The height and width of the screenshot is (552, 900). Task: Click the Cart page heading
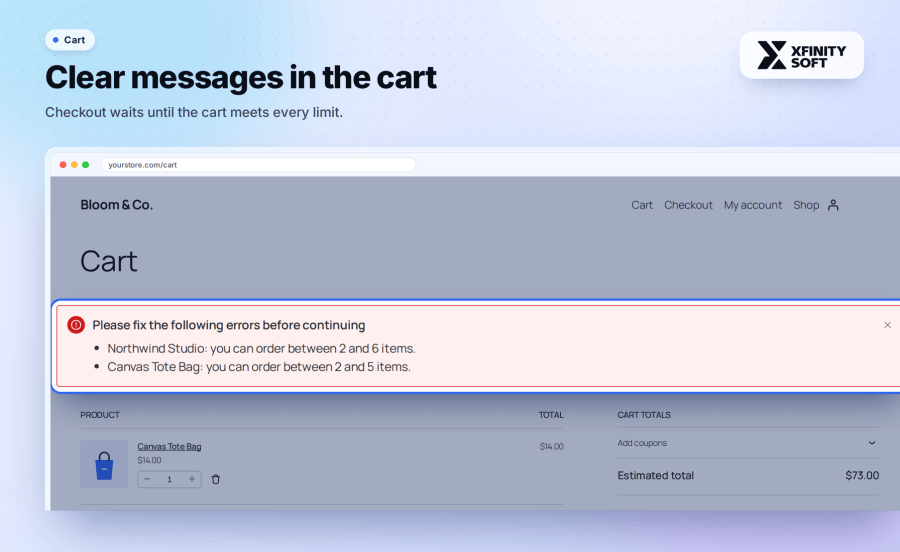click(108, 262)
